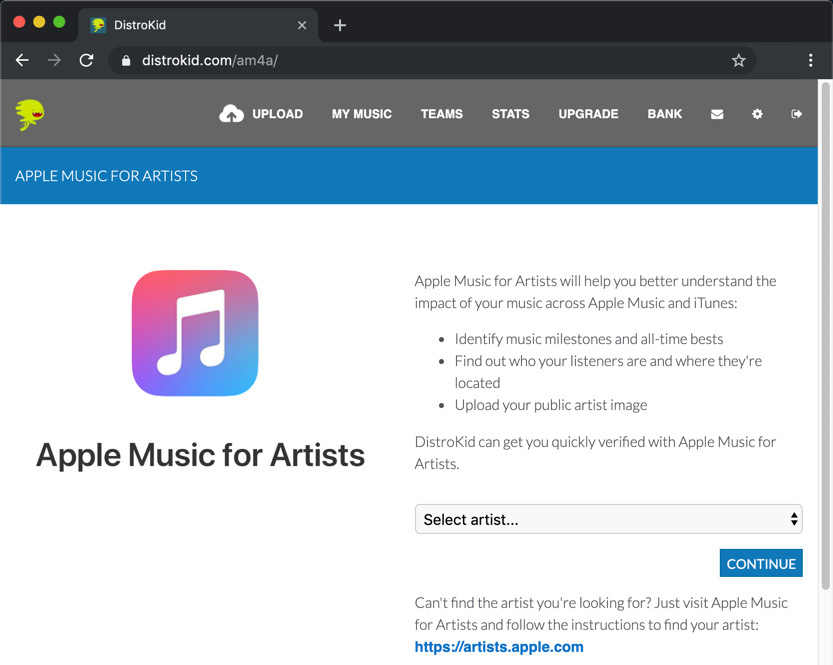Viewport: 833px width, 665px height.
Task: Open settings via the gear icon
Action: click(x=757, y=114)
